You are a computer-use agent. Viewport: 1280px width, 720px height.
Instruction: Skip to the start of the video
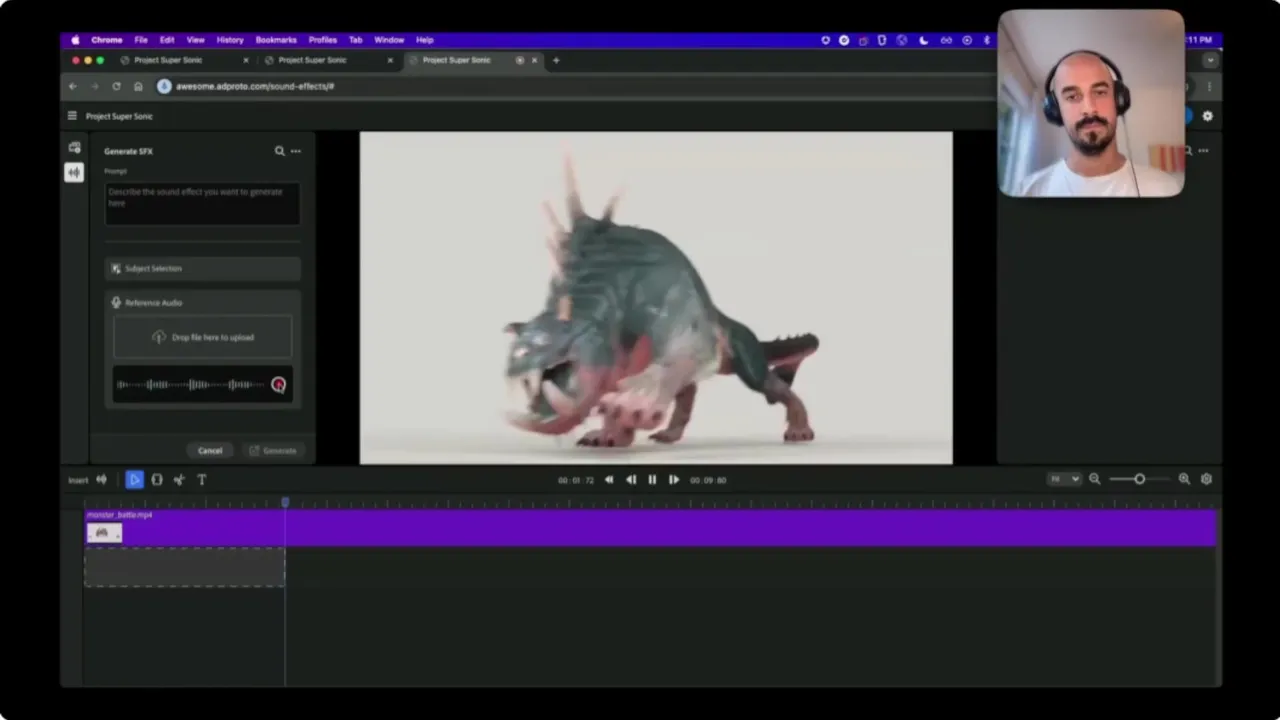[609, 480]
